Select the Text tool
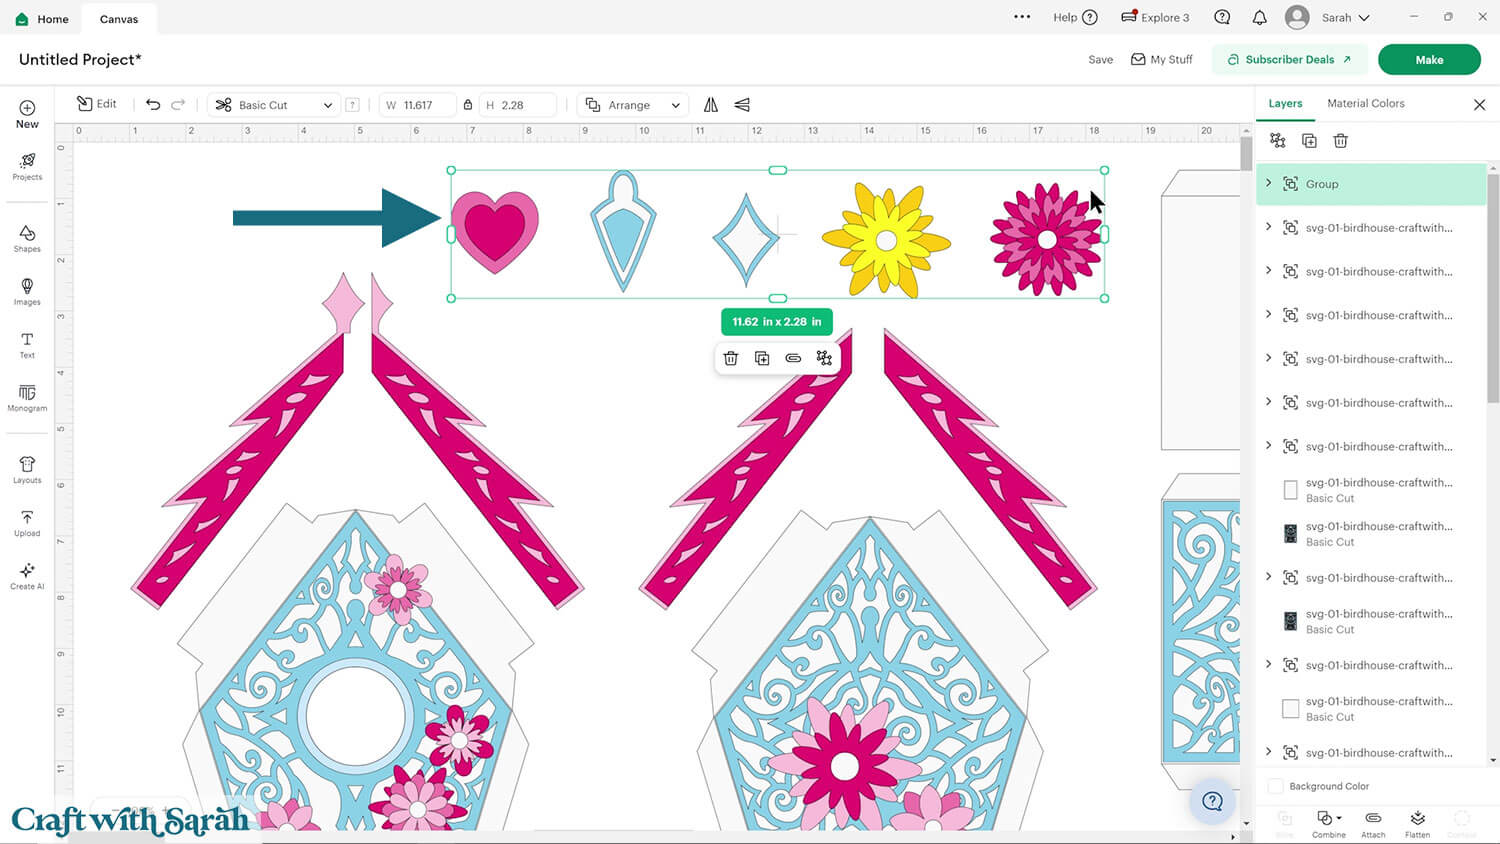The image size is (1500, 844). [x=27, y=345]
